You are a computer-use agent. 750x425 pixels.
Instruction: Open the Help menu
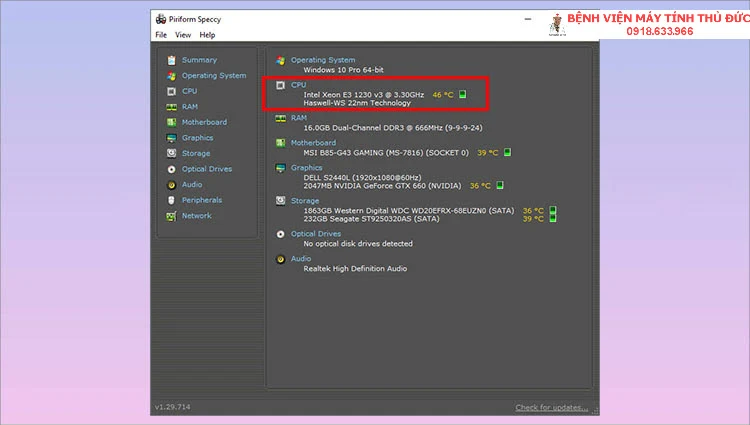pos(207,35)
